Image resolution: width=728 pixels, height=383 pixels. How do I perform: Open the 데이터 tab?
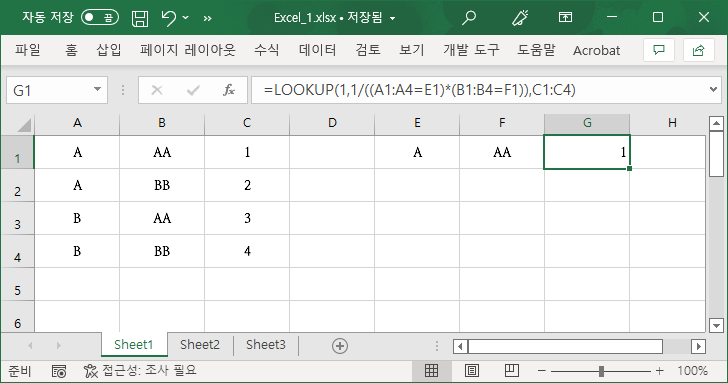coord(318,50)
